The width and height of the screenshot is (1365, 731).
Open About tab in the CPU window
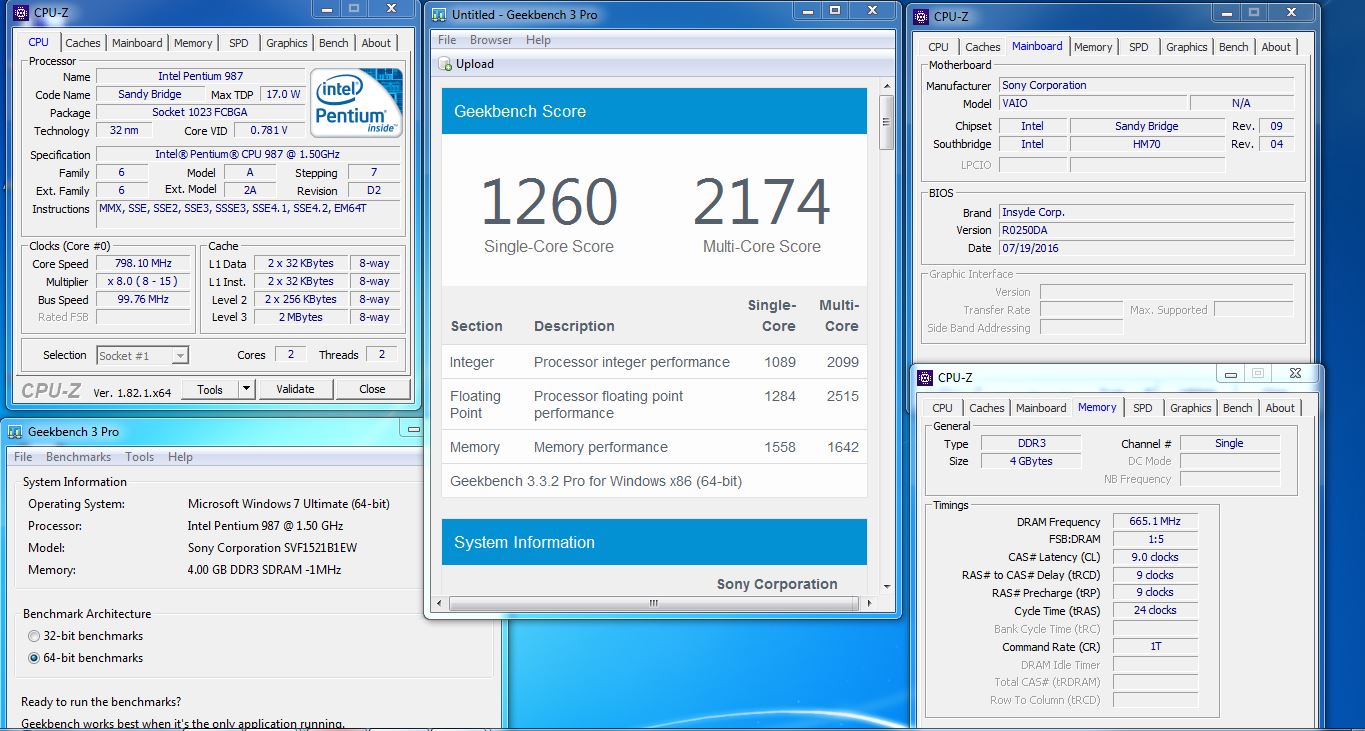pos(376,43)
